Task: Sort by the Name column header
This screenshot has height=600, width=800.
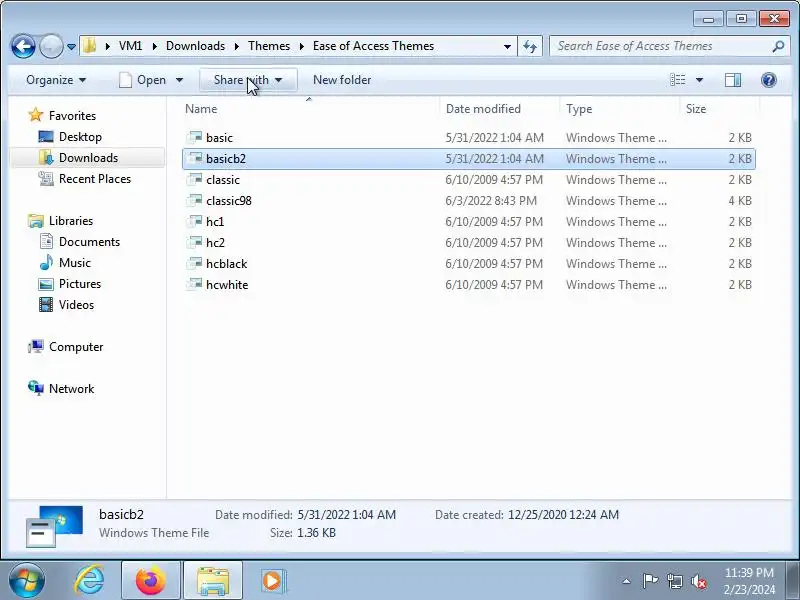Action: tap(308, 109)
